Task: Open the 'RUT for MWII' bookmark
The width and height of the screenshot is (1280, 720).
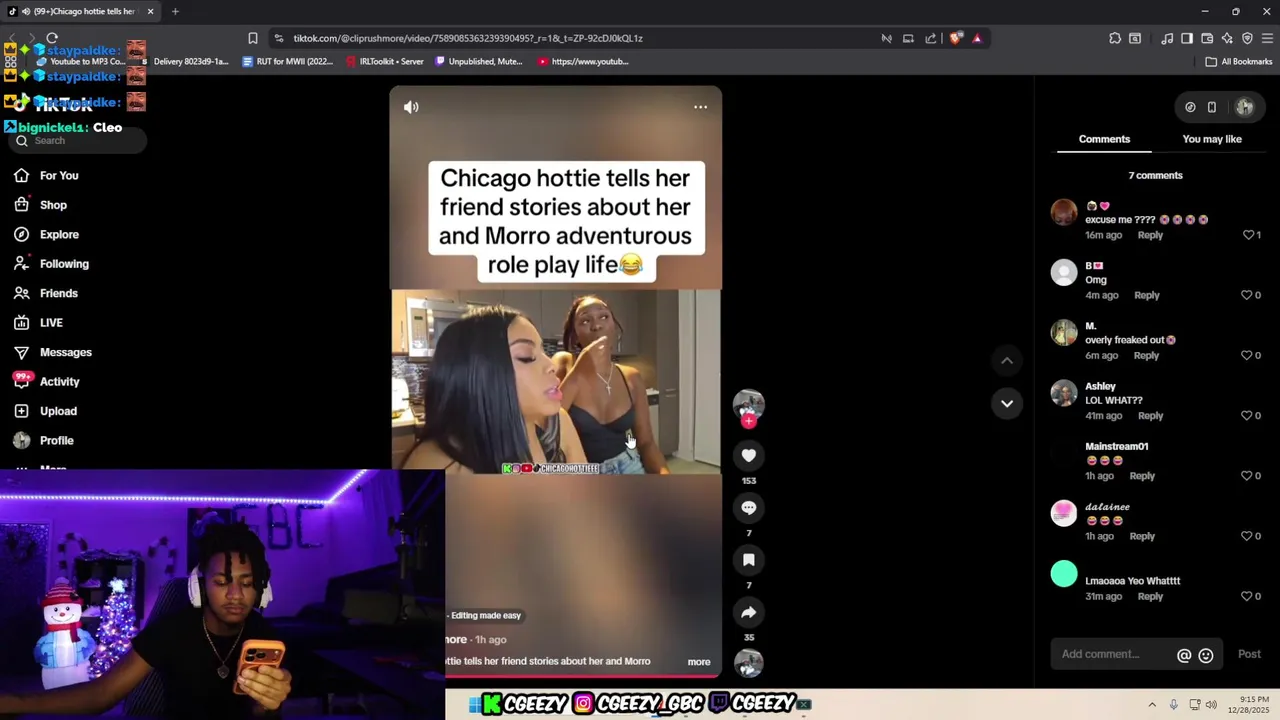Action: [x=287, y=61]
